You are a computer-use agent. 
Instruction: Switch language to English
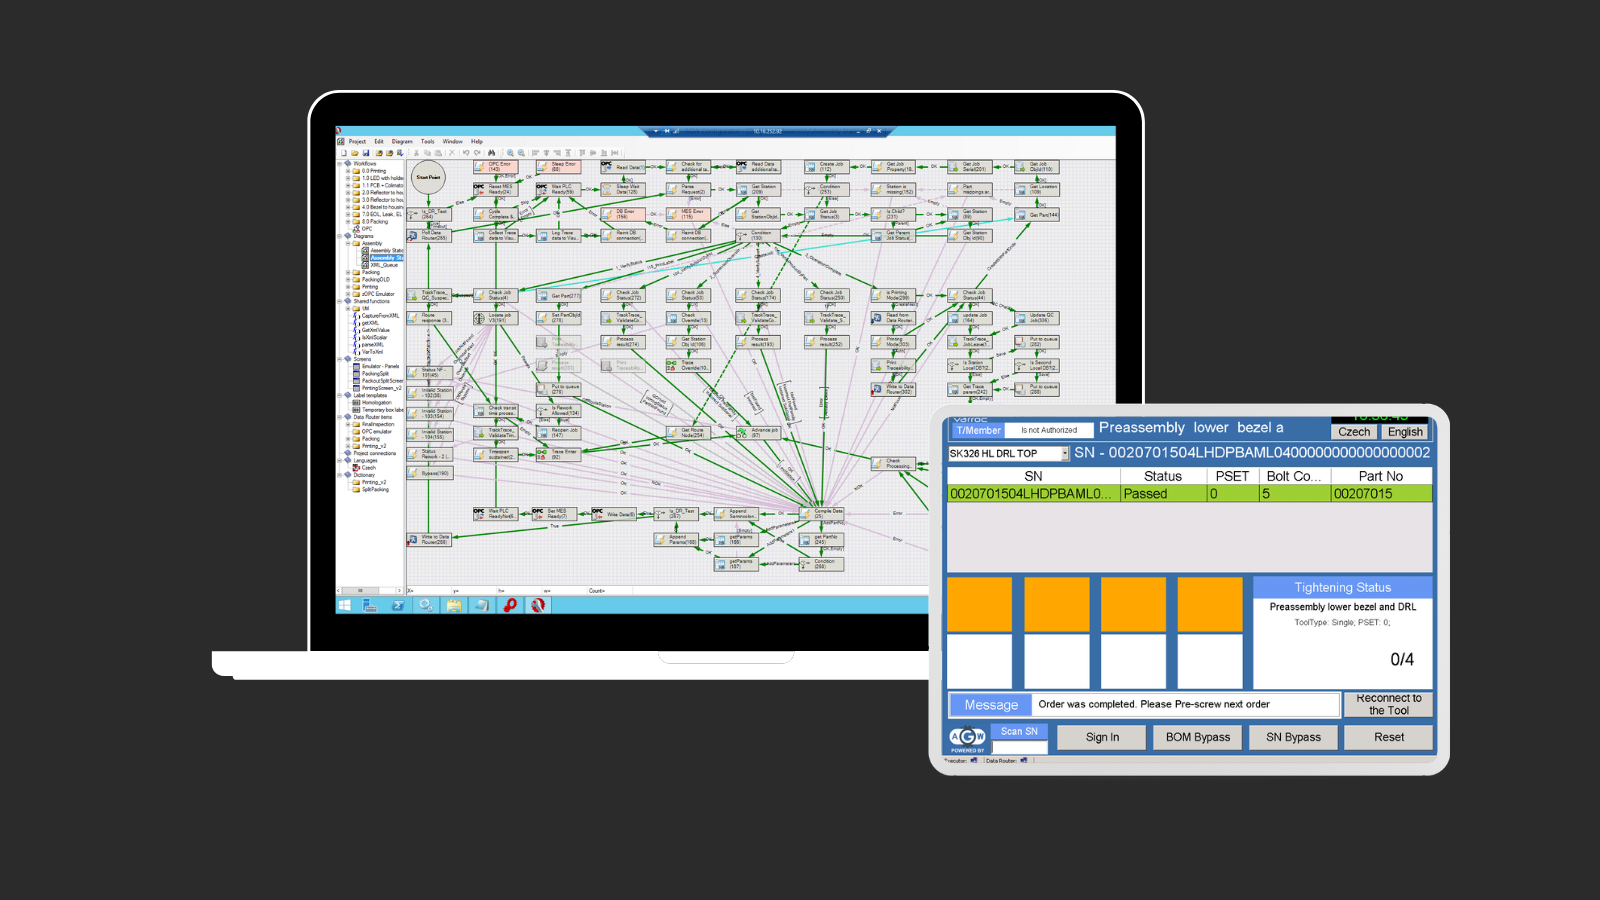[x=1405, y=432]
